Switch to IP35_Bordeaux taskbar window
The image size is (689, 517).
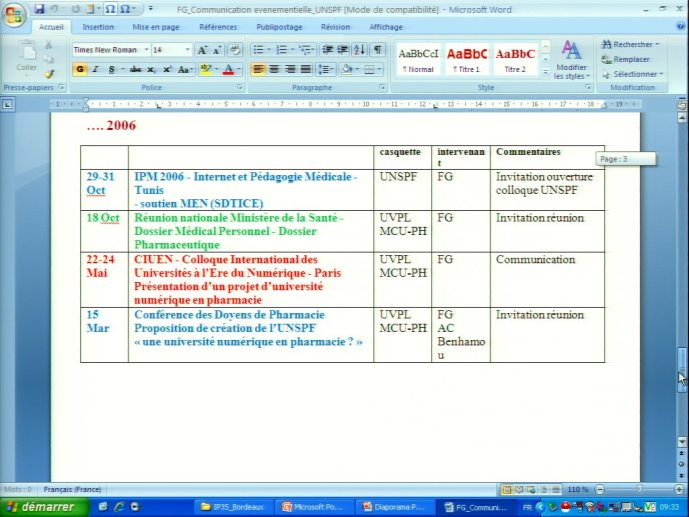click(x=232, y=507)
